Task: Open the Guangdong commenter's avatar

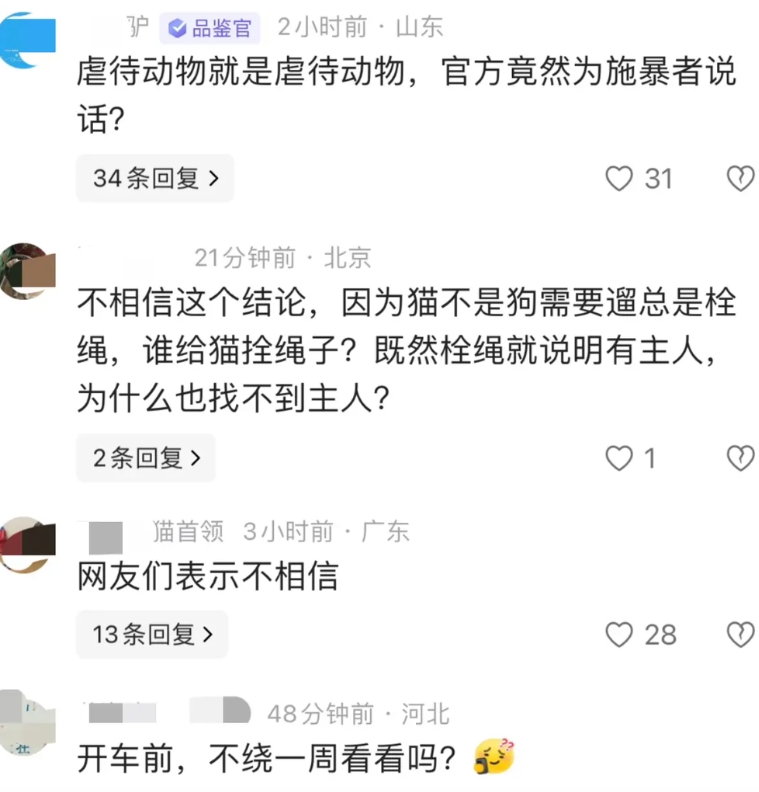Action: pyautogui.click(x=26, y=544)
